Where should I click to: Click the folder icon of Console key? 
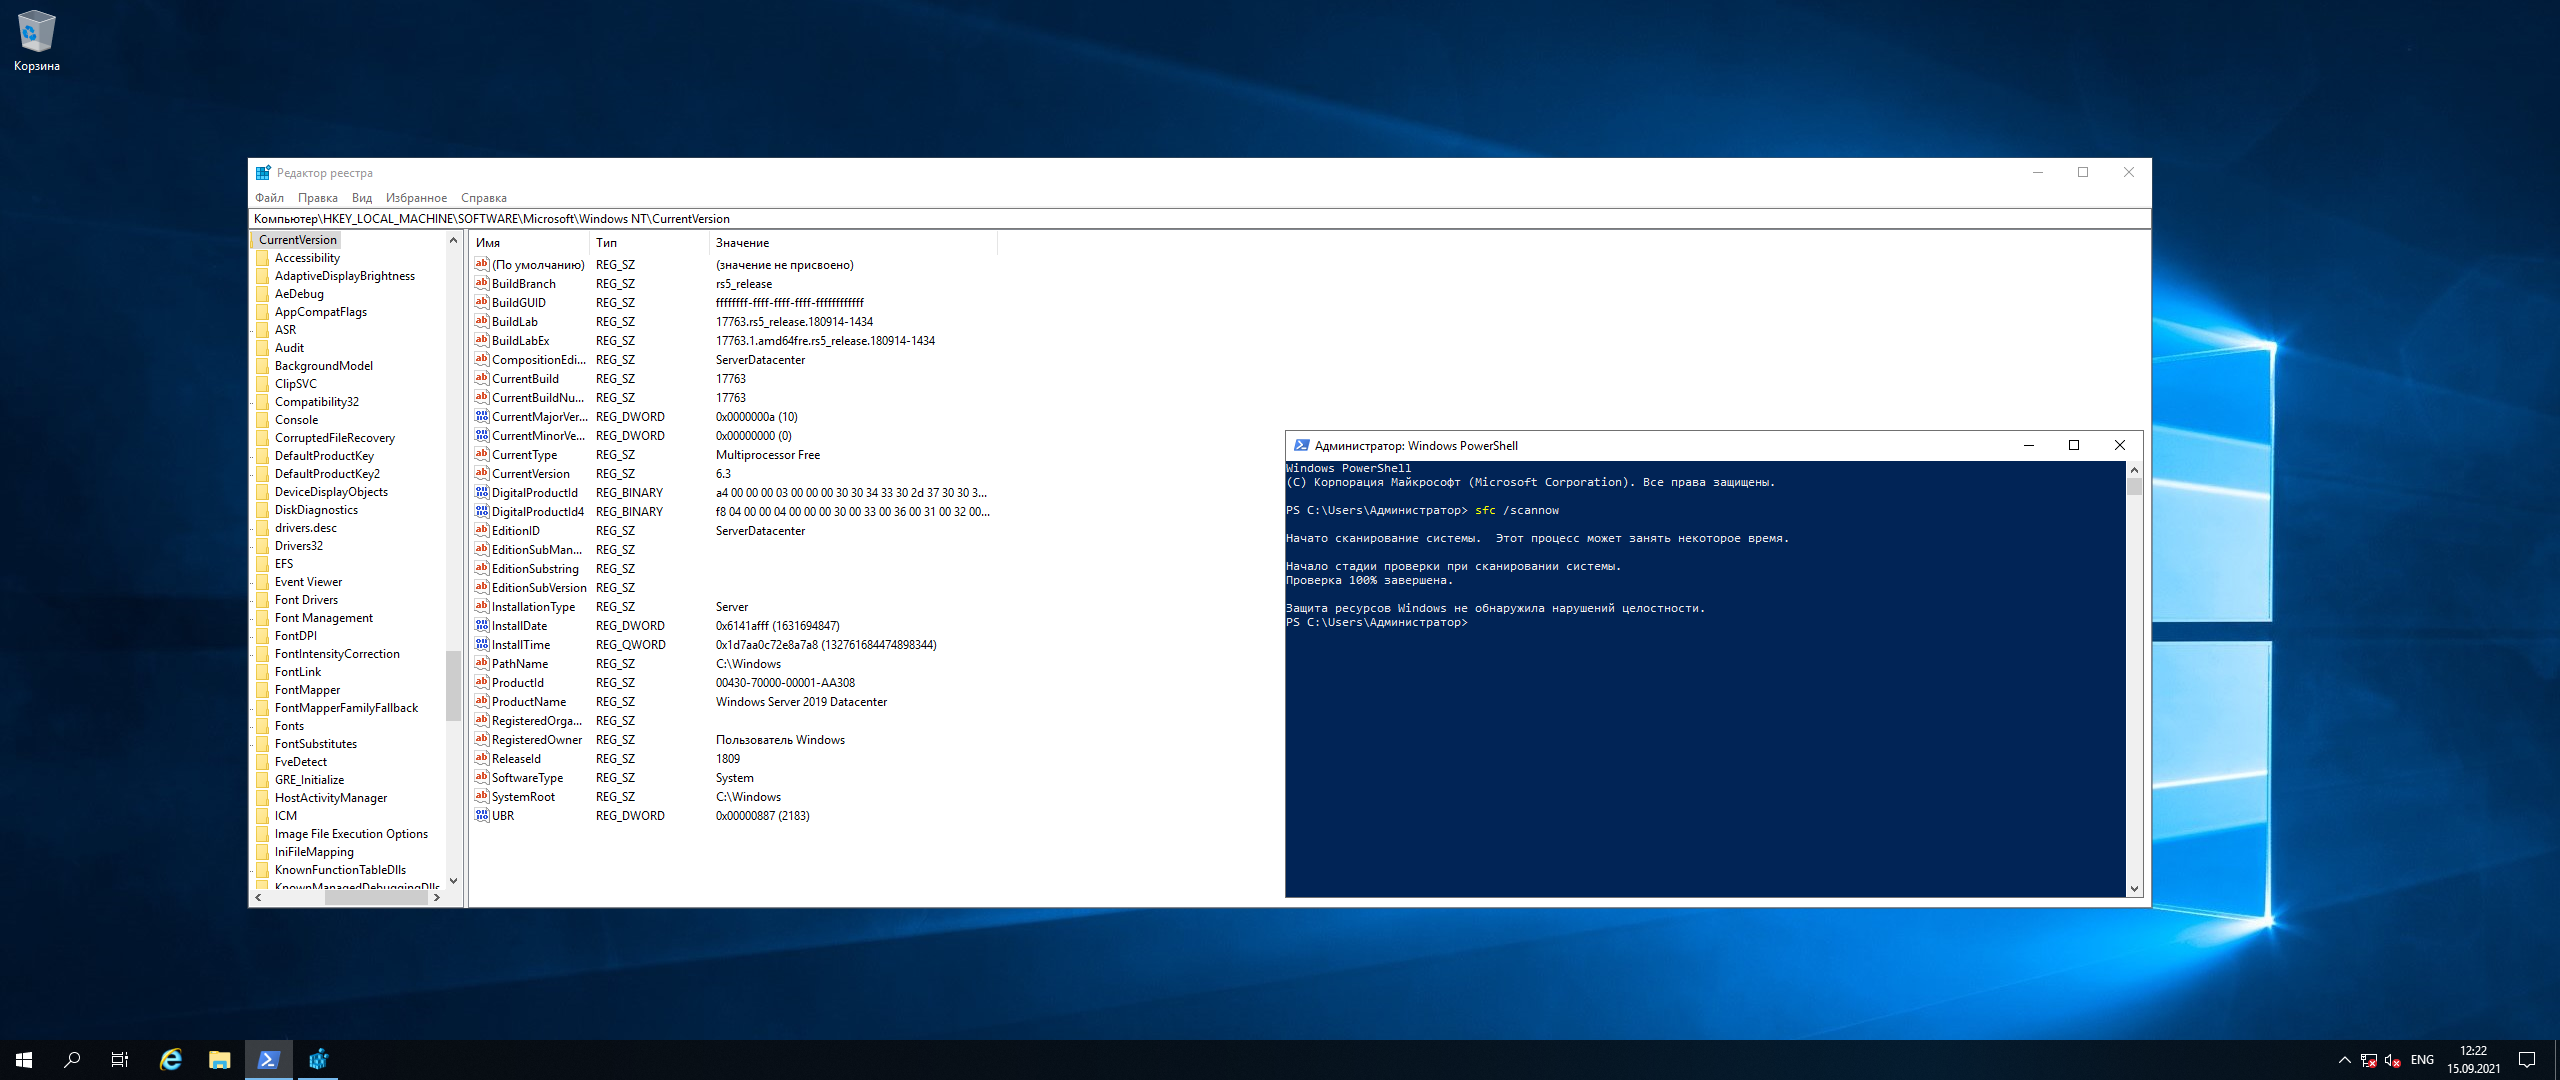click(263, 420)
